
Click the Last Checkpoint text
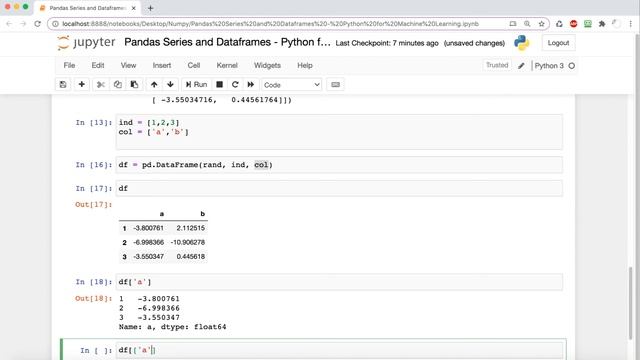coord(387,43)
